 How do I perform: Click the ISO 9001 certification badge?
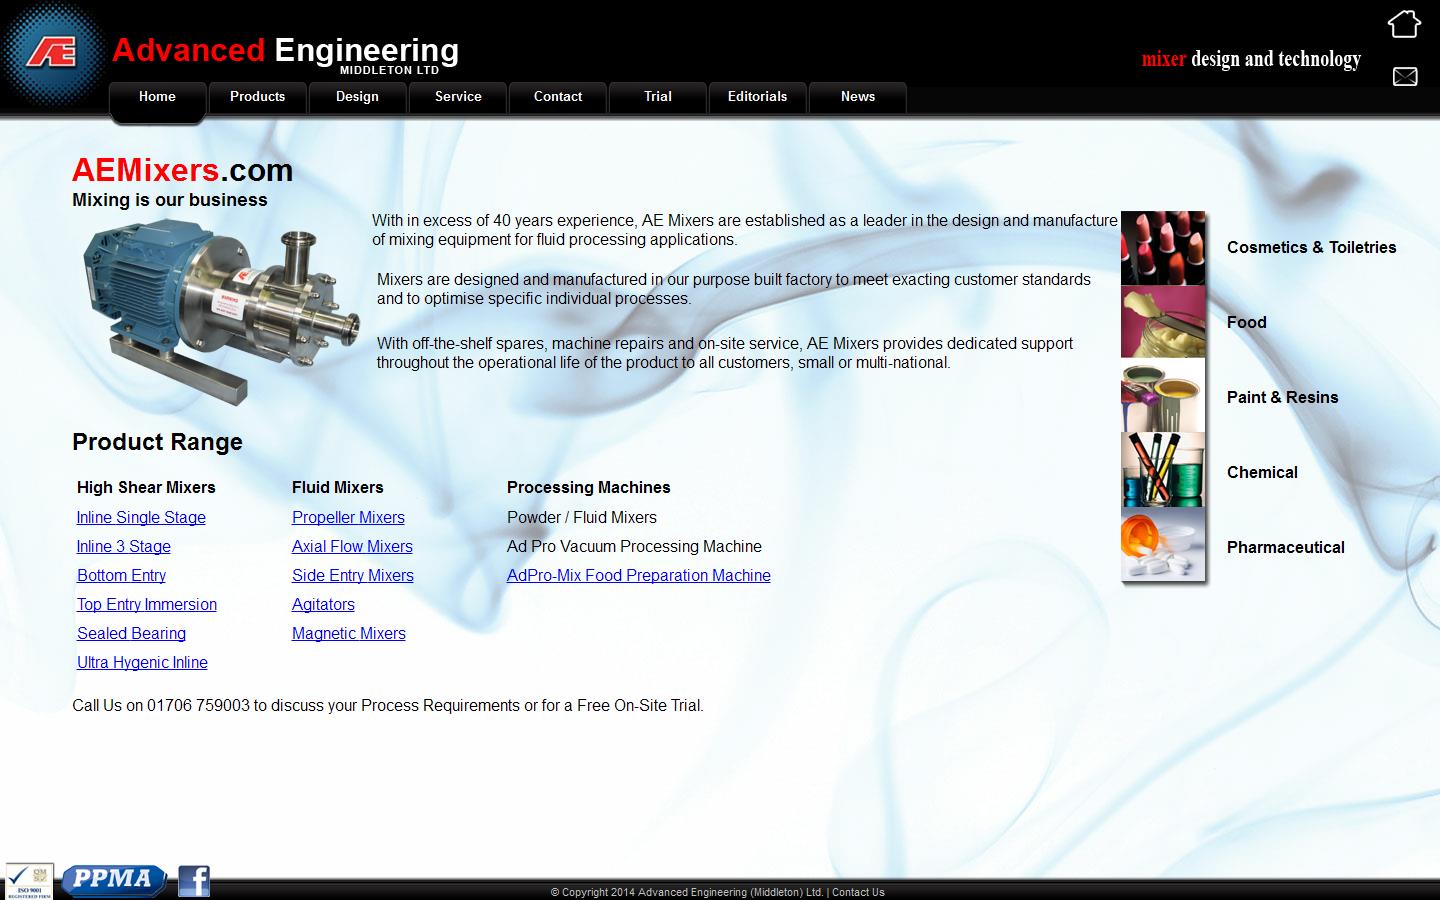29,880
